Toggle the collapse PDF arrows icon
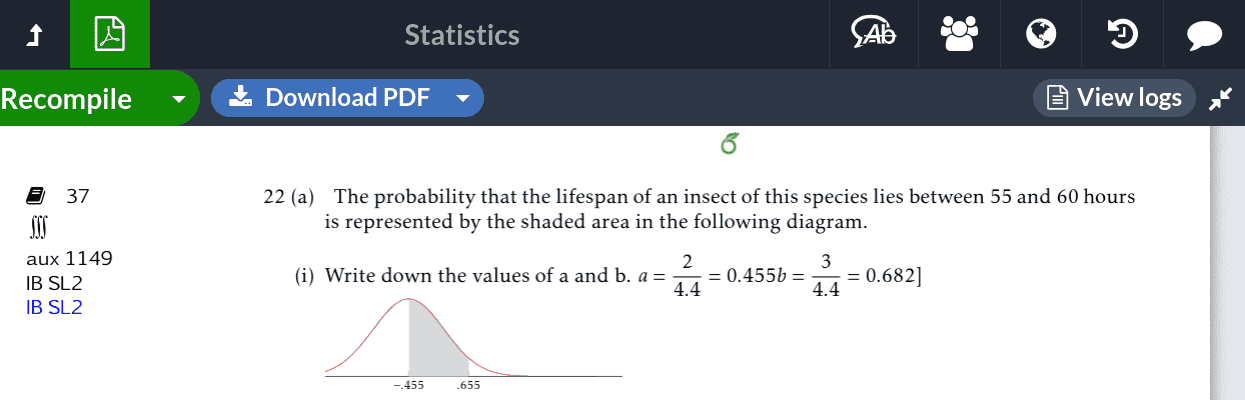Viewport: 1245px width, 400px height. [x=1221, y=98]
